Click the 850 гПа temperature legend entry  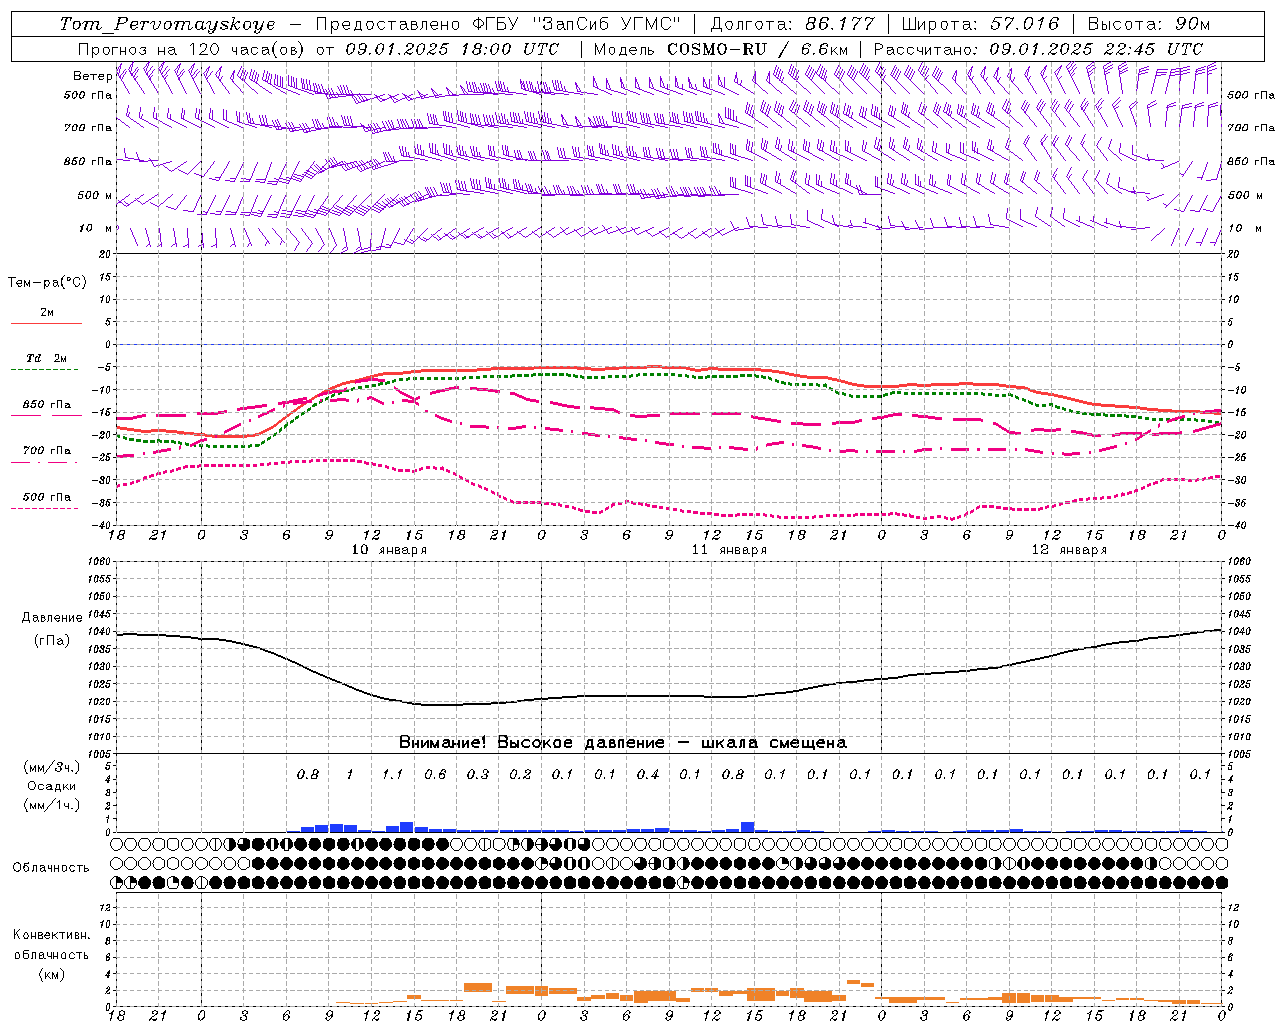tap(47, 405)
